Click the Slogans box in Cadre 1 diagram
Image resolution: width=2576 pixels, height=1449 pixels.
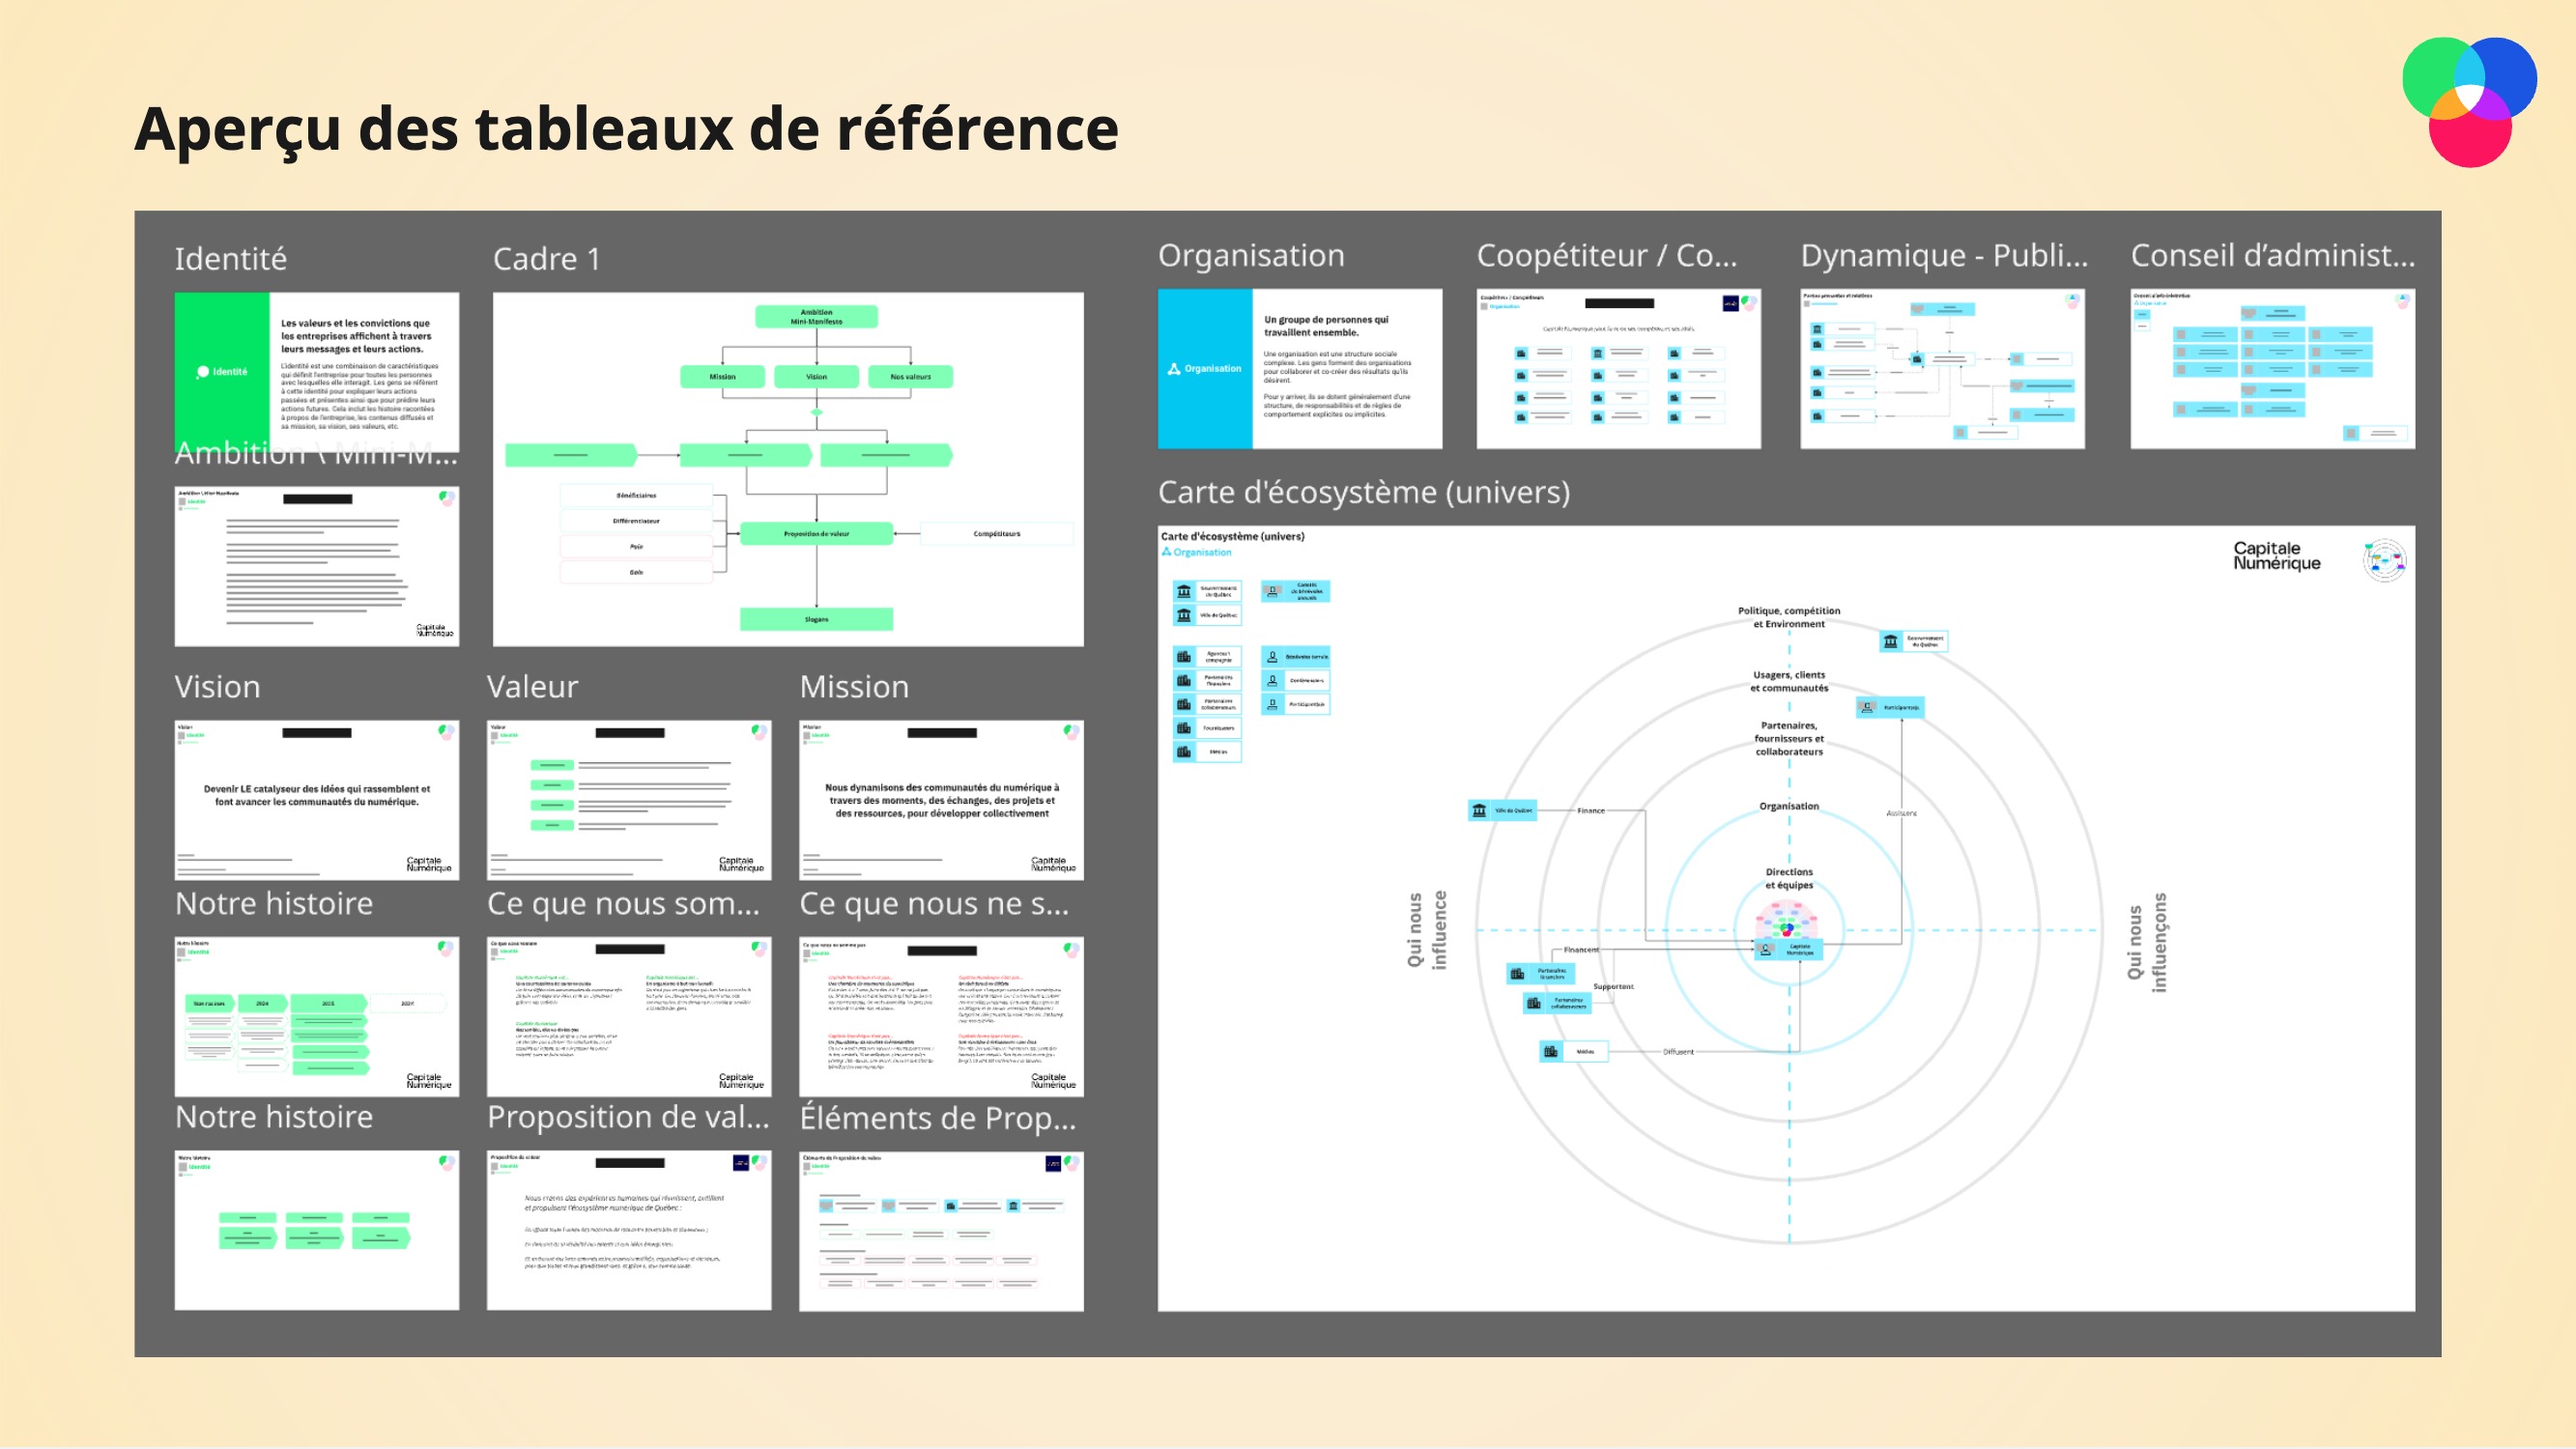click(x=816, y=620)
